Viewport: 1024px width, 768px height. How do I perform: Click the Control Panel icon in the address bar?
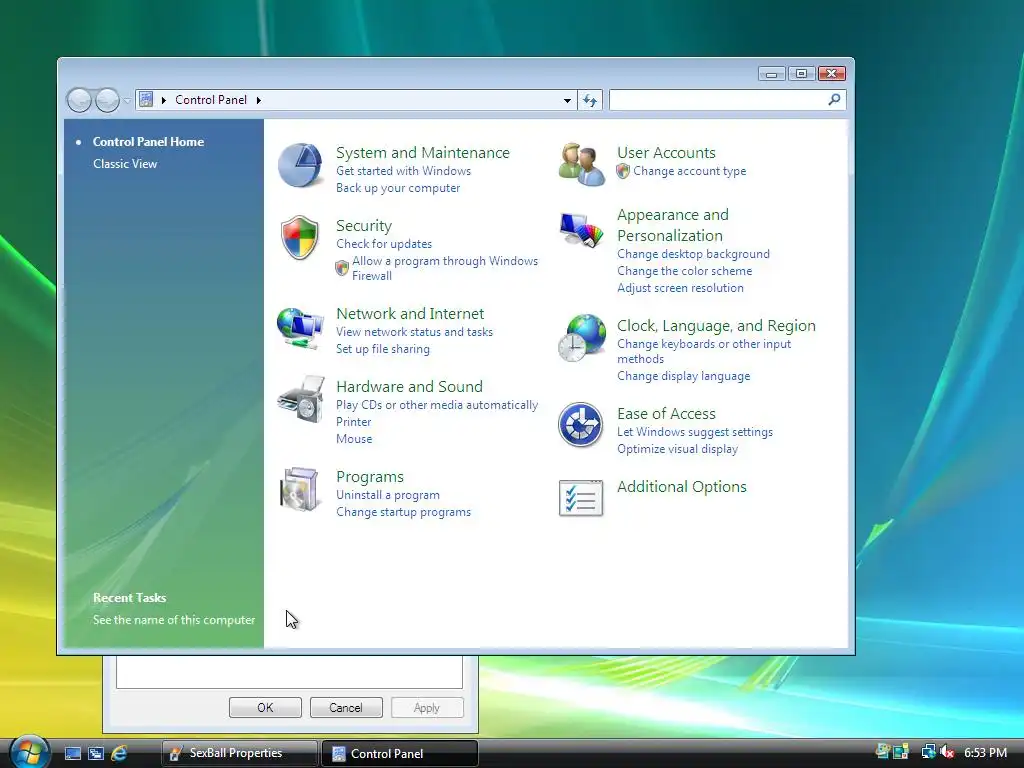click(x=146, y=99)
